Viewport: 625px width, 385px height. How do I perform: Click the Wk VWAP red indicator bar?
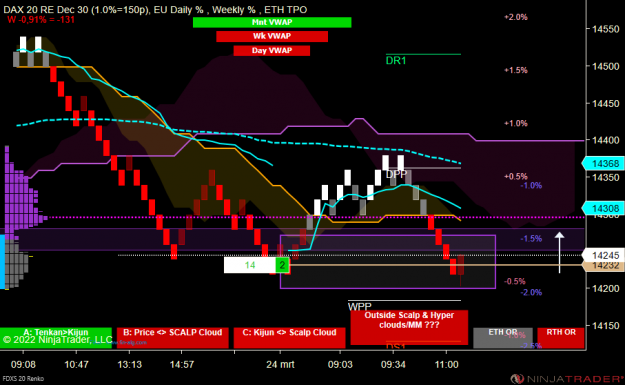(x=272, y=36)
